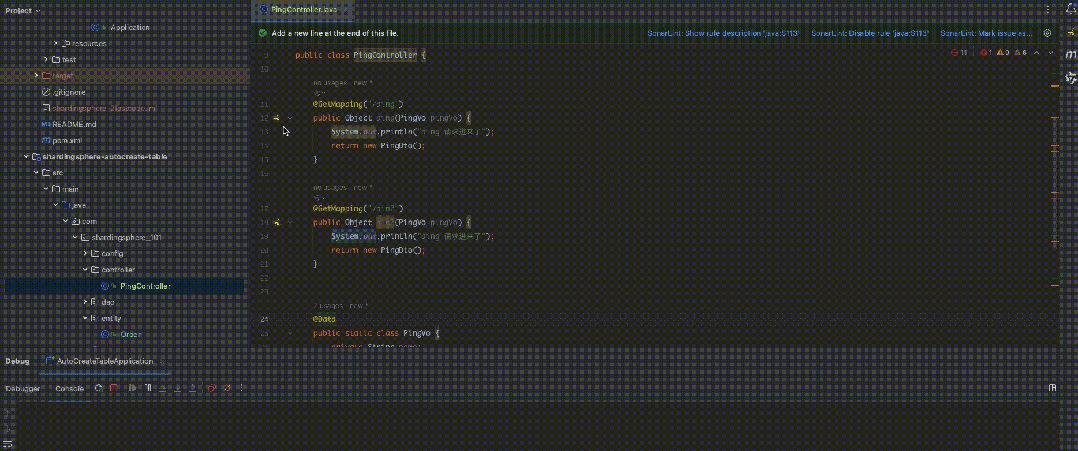The image size is (1078, 451).
Task: Click the Rerun debug session icon
Action: [x=98, y=388]
